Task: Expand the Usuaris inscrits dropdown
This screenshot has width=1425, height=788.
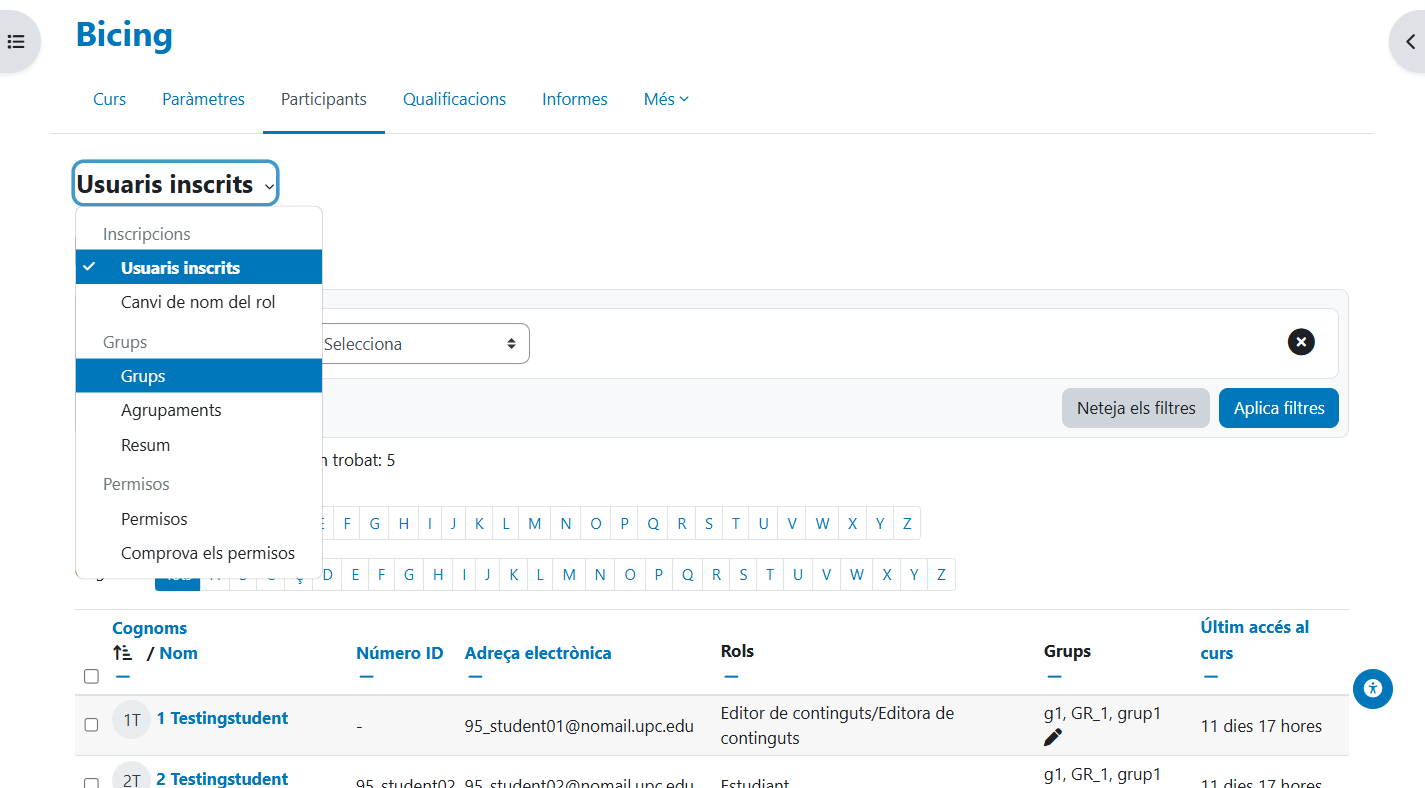Action: point(176,185)
